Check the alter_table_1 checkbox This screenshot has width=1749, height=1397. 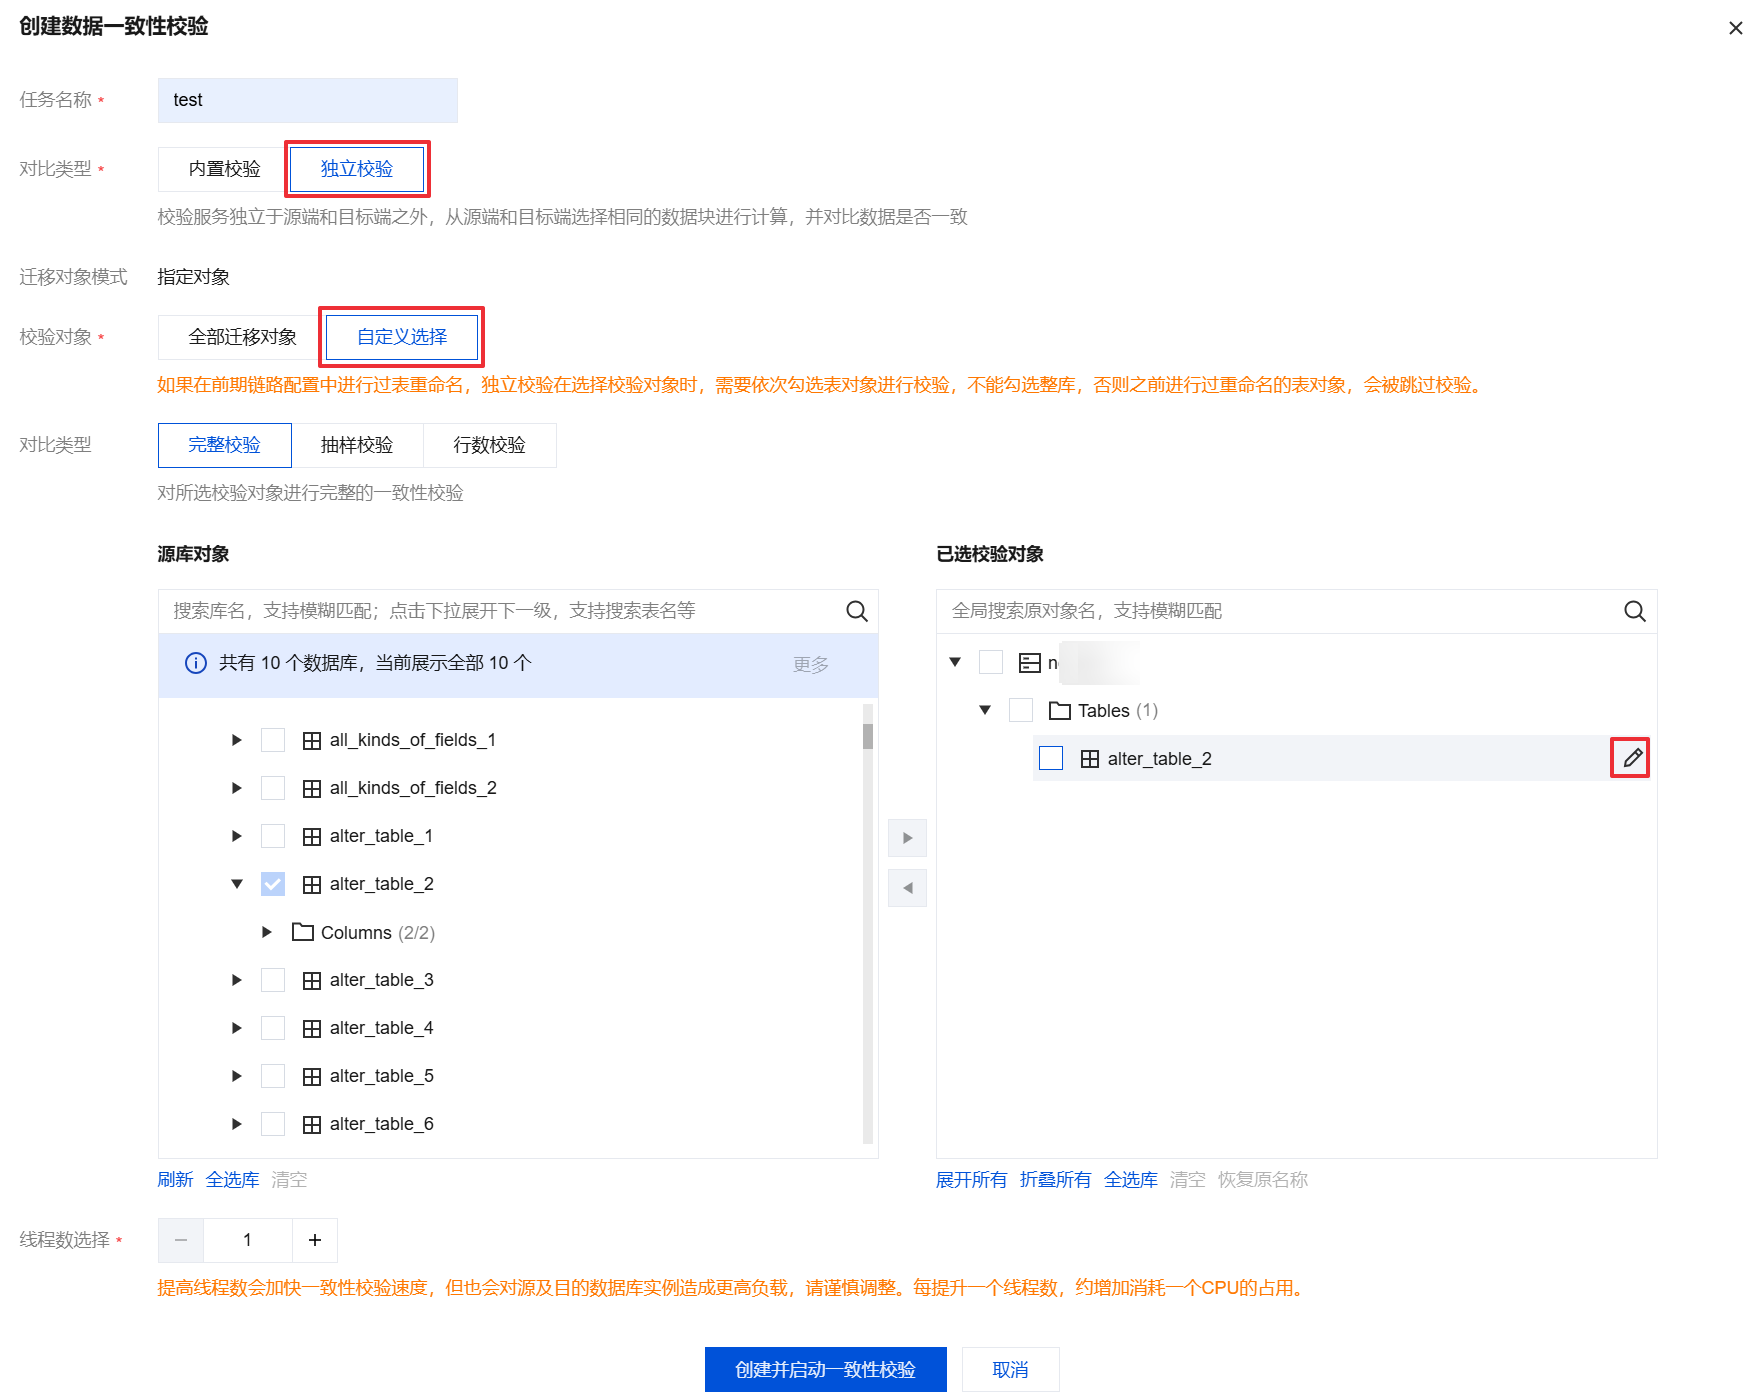click(273, 836)
